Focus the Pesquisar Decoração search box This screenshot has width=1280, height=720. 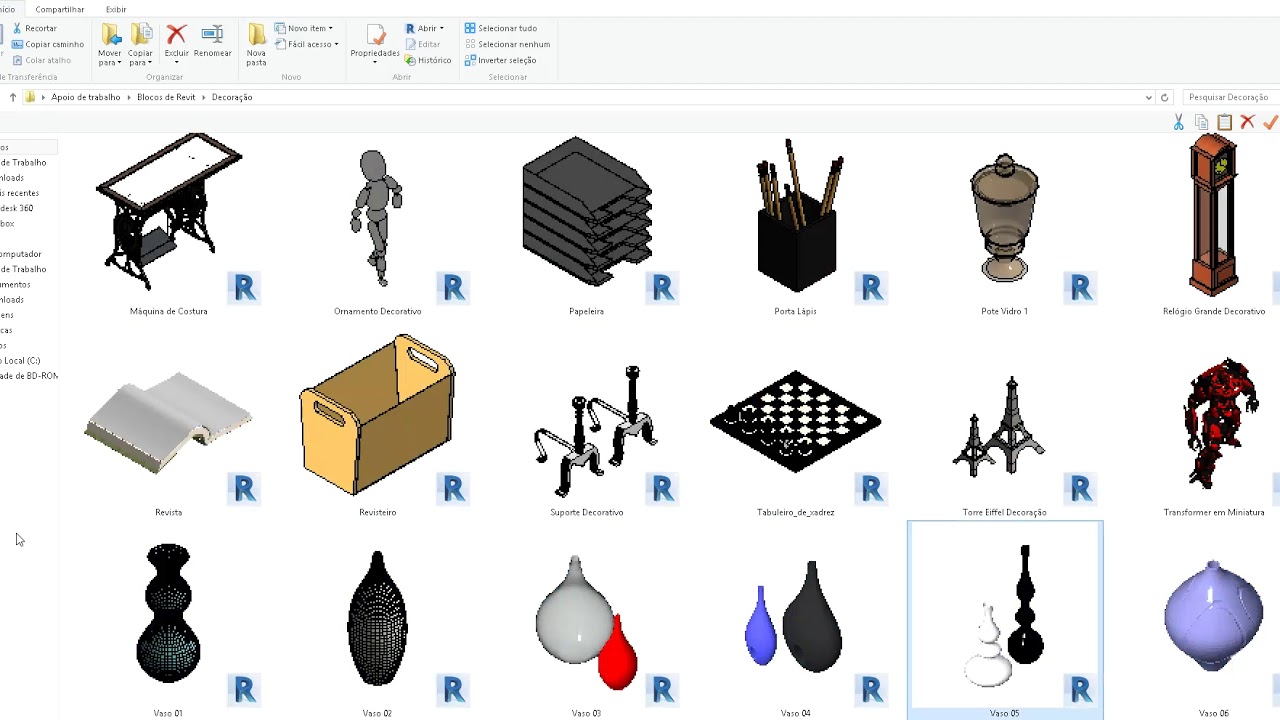[1229, 97]
